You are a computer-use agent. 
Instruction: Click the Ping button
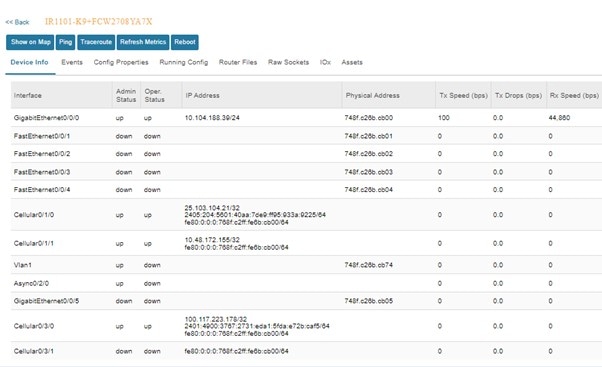65,42
